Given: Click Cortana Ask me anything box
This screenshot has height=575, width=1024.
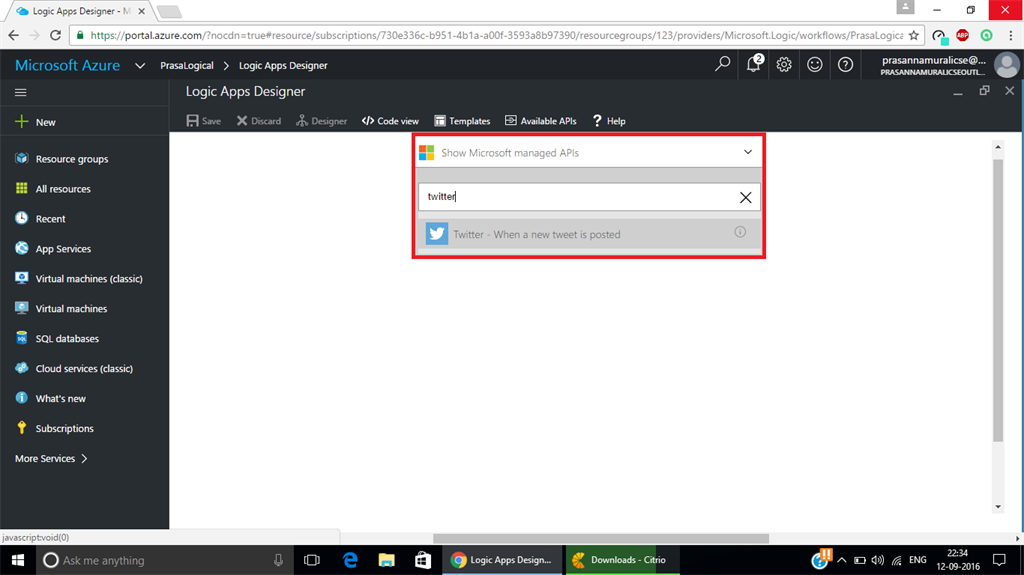Looking at the screenshot, I should [x=163, y=560].
